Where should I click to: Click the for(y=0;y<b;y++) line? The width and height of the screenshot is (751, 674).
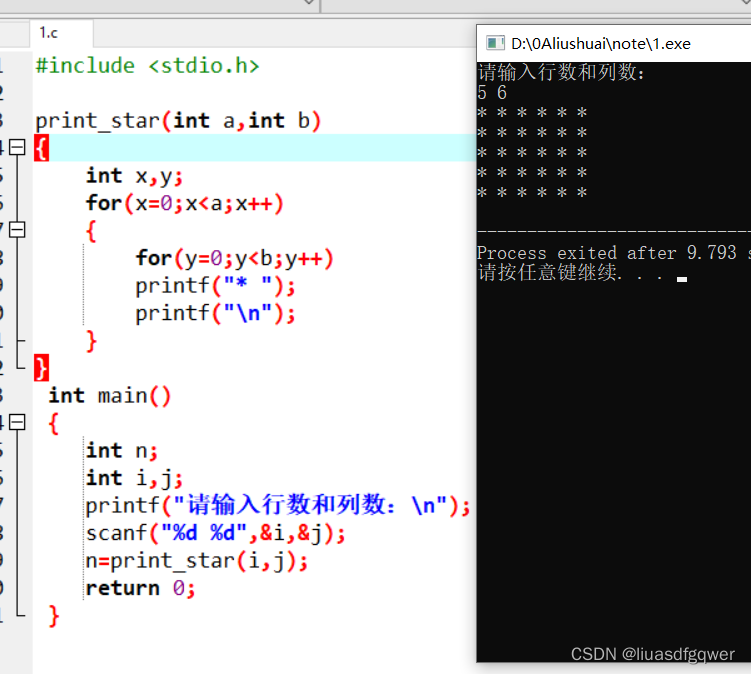point(234,259)
